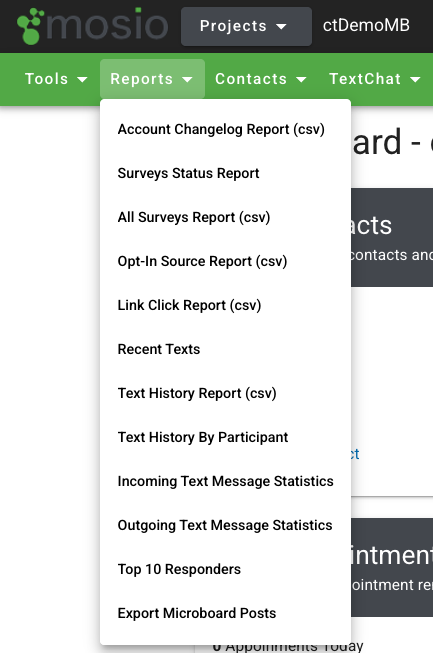Open Top 10 Responders report
The height and width of the screenshot is (653, 433).
(225, 569)
